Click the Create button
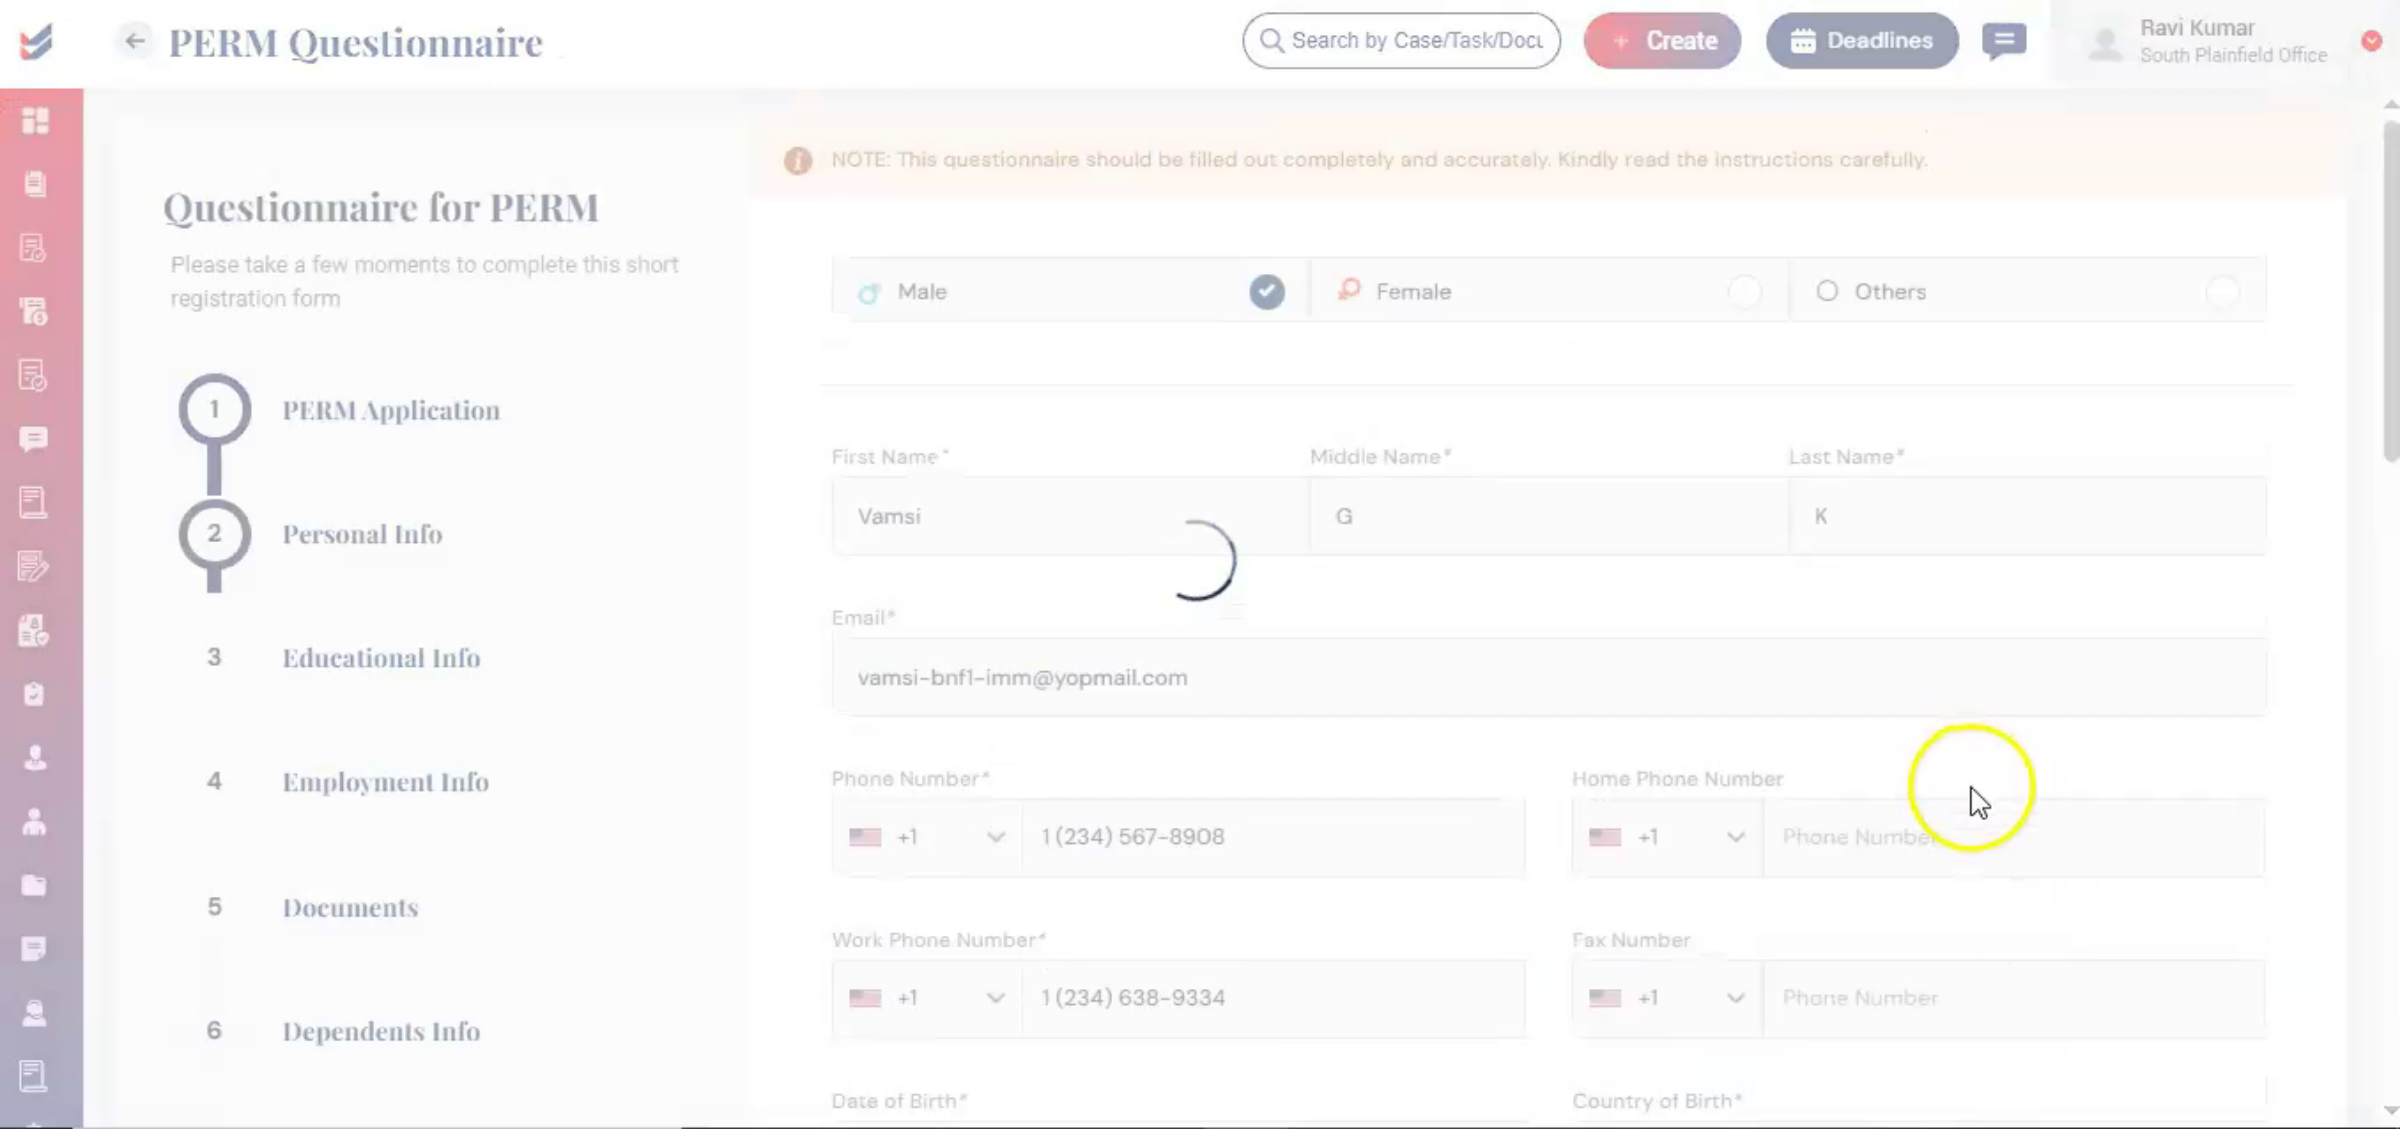 (x=1662, y=41)
